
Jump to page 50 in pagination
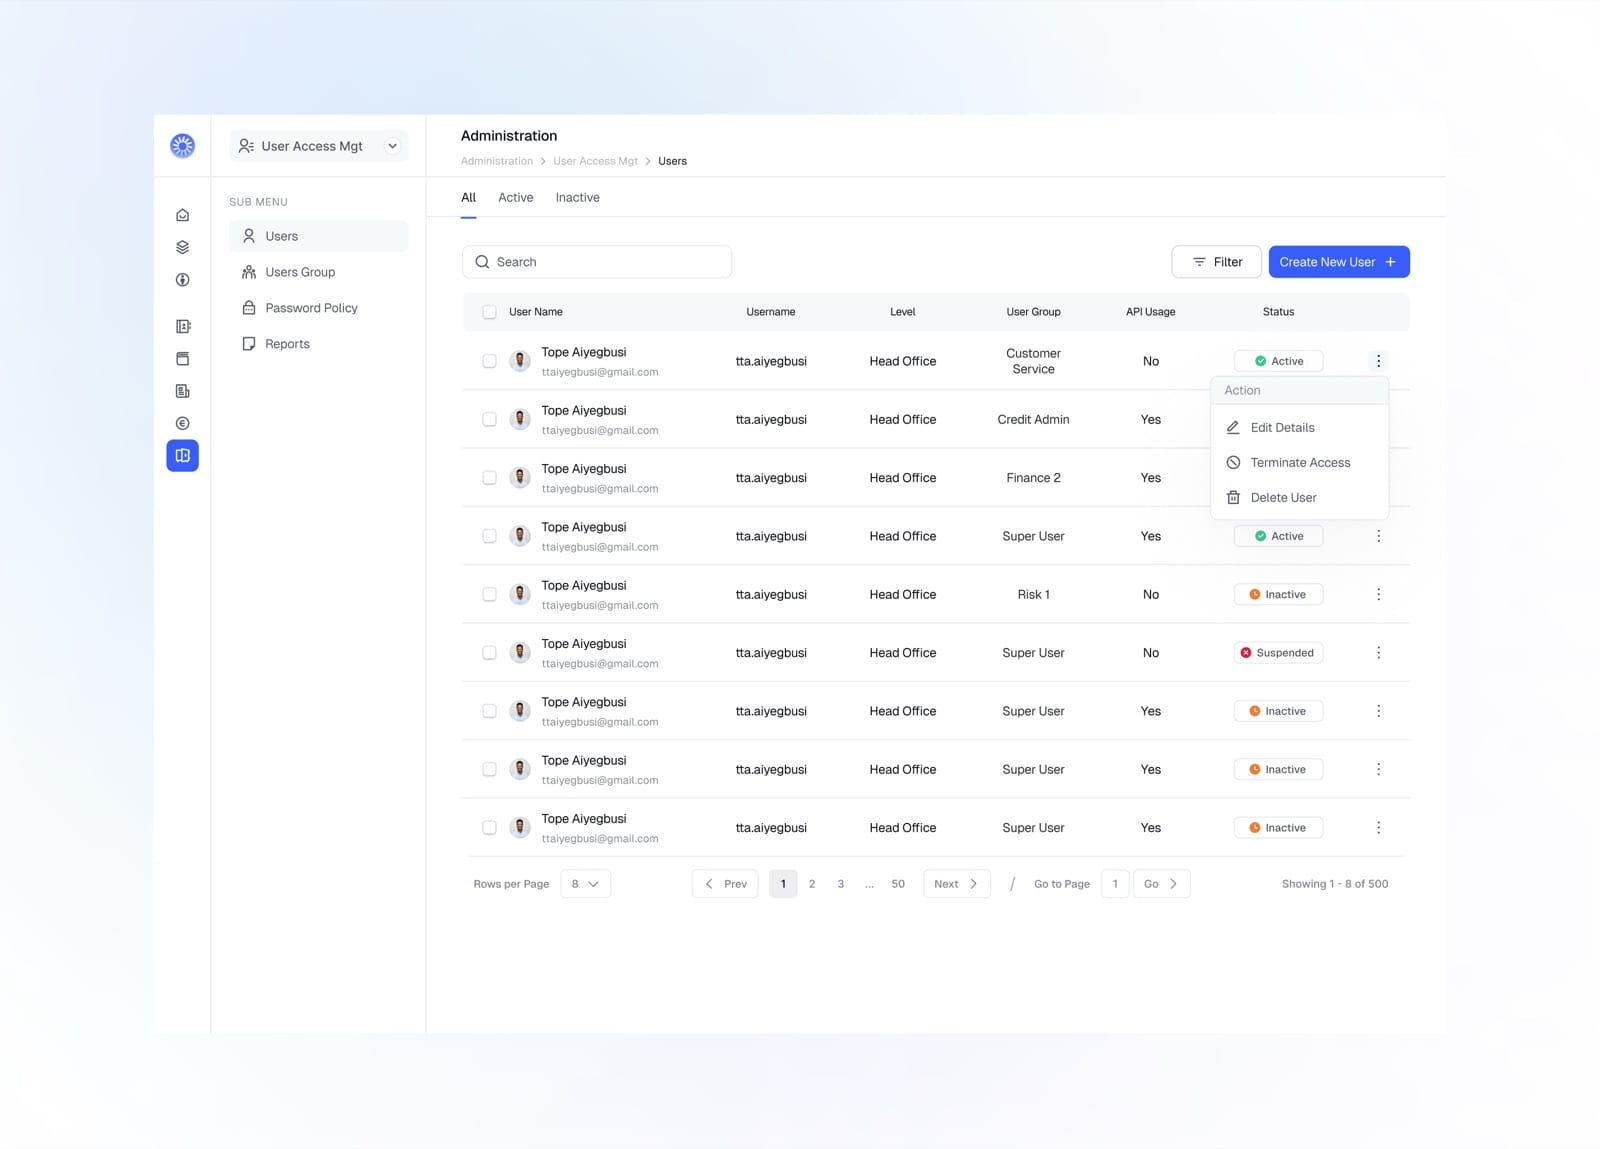pos(898,884)
